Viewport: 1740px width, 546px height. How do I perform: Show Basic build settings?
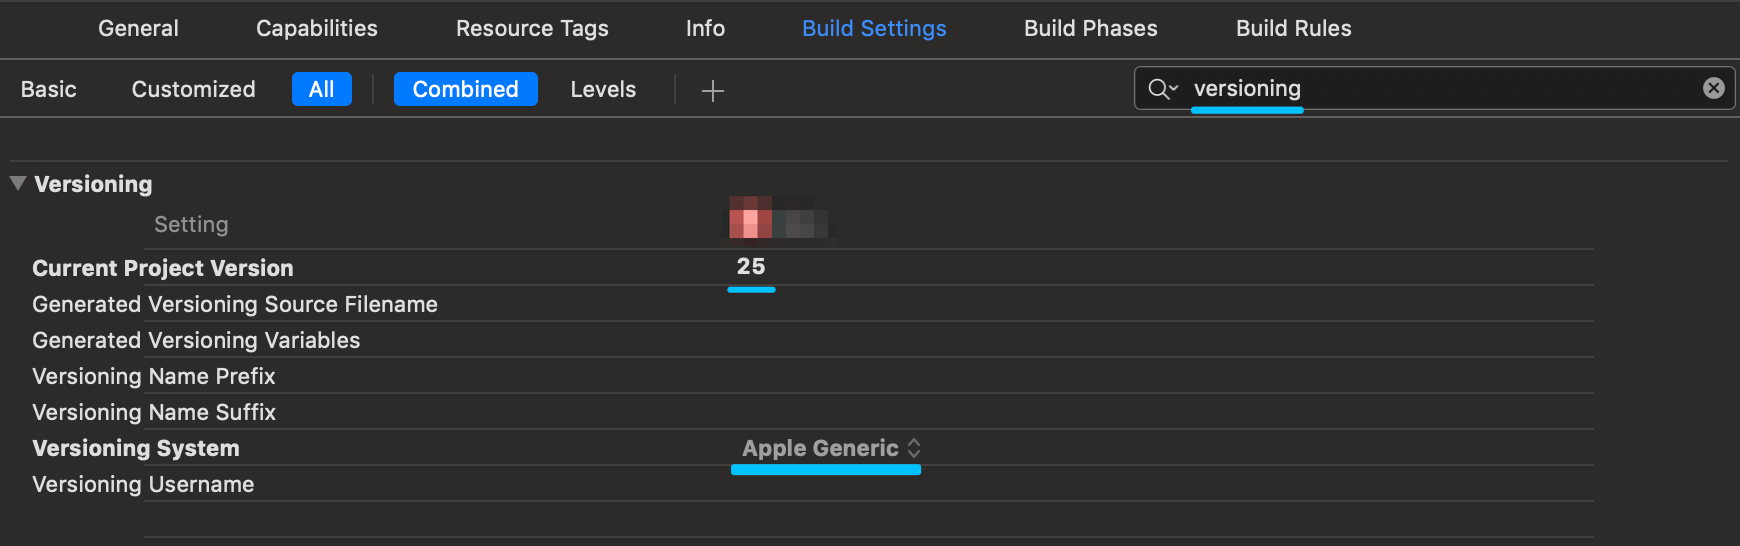tap(48, 89)
